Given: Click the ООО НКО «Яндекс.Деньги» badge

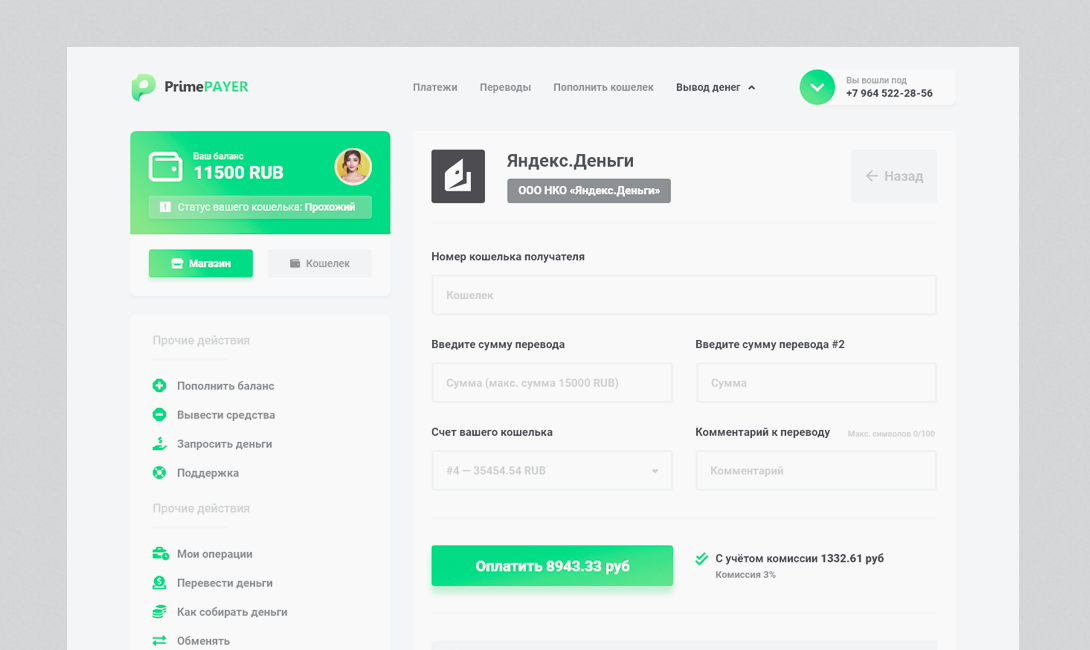Looking at the screenshot, I should pyautogui.click(x=589, y=190).
